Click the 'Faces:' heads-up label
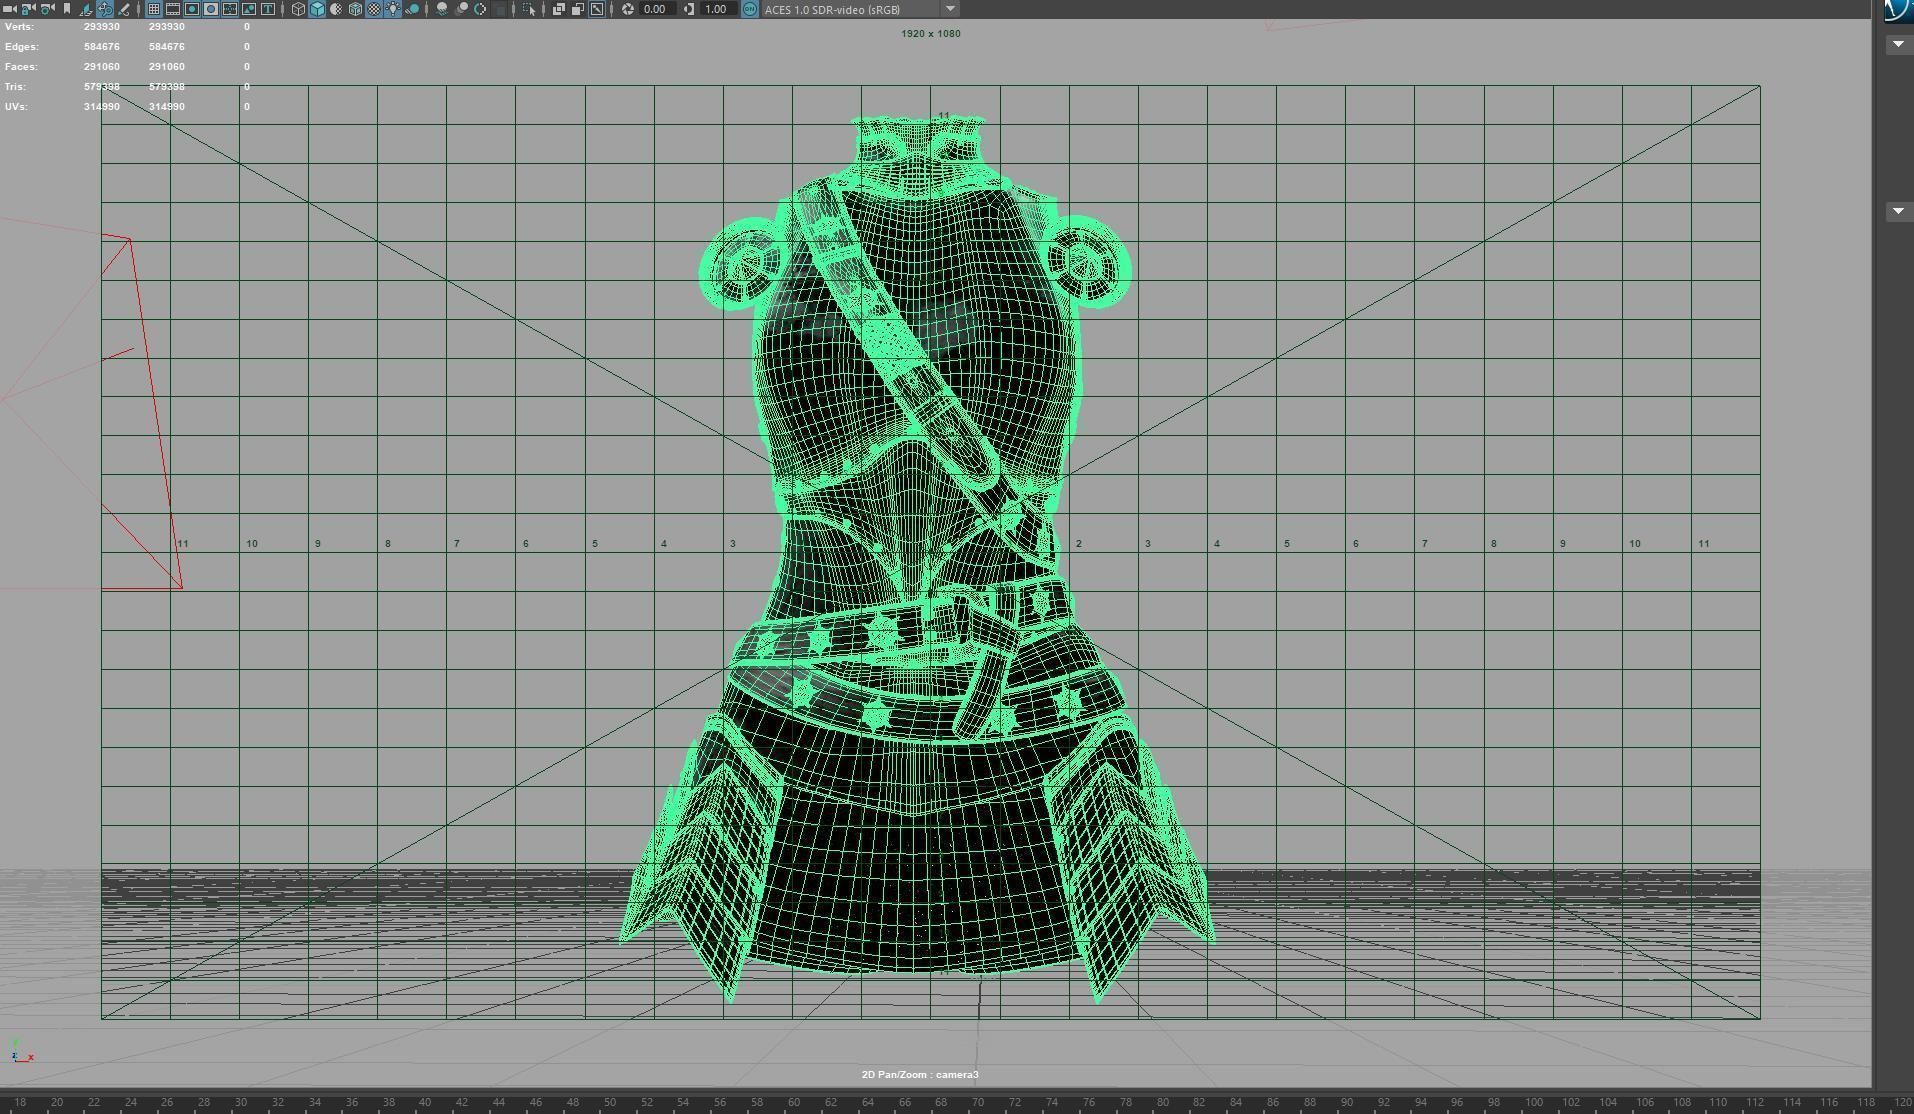The width and height of the screenshot is (1914, 1114). pyautogui.click(x=21, y=67)
